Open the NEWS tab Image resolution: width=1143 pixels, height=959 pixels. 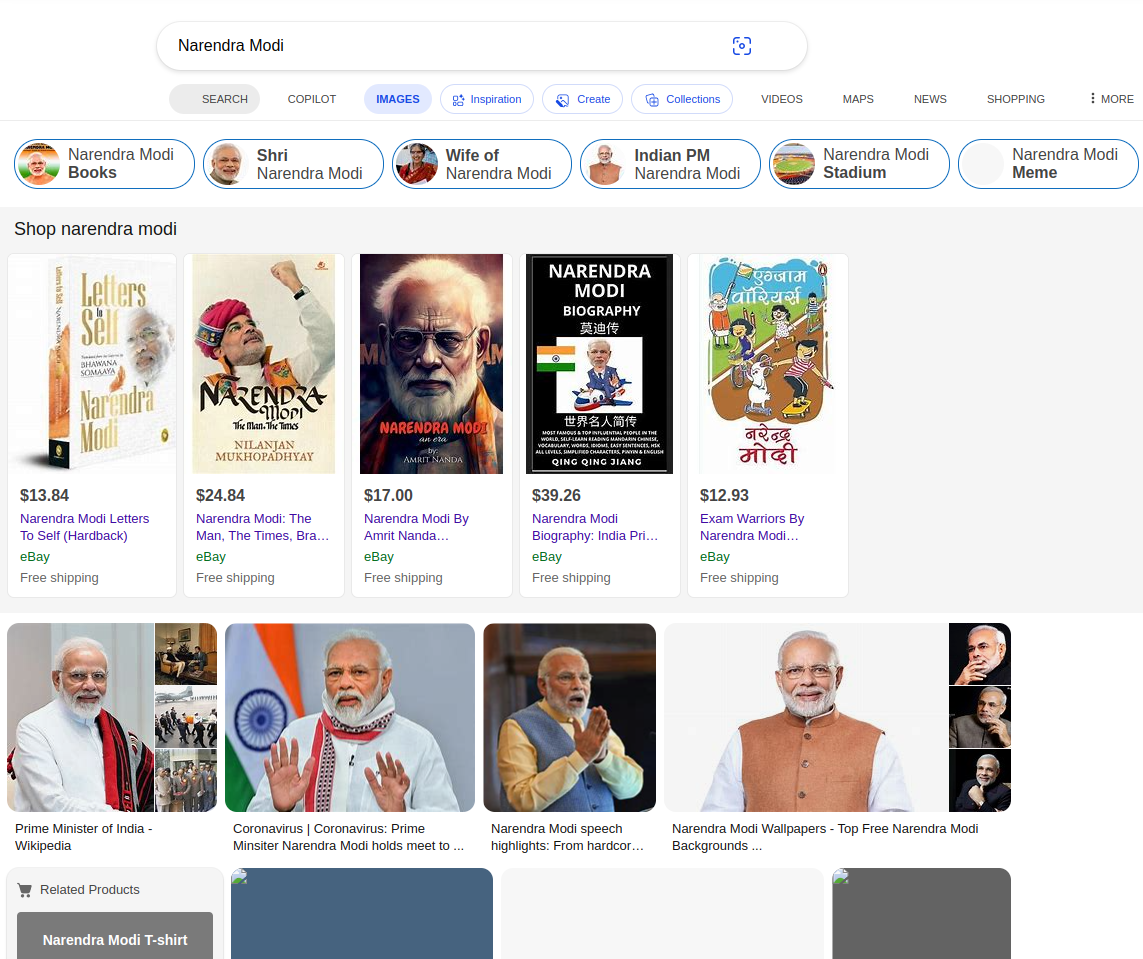[929, 99]
